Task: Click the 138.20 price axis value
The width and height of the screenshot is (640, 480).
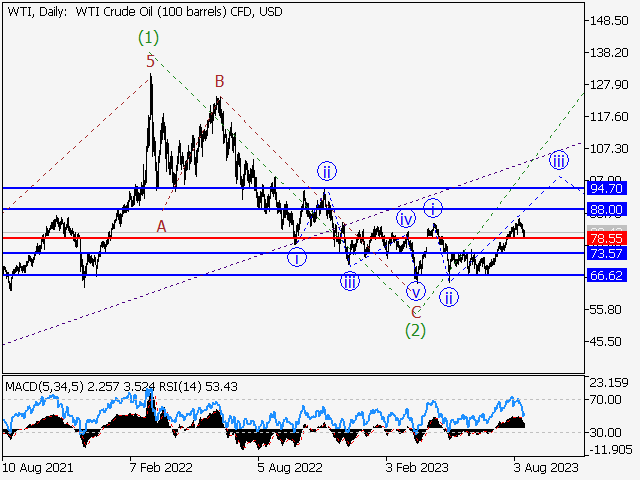Action: [609, 52]
